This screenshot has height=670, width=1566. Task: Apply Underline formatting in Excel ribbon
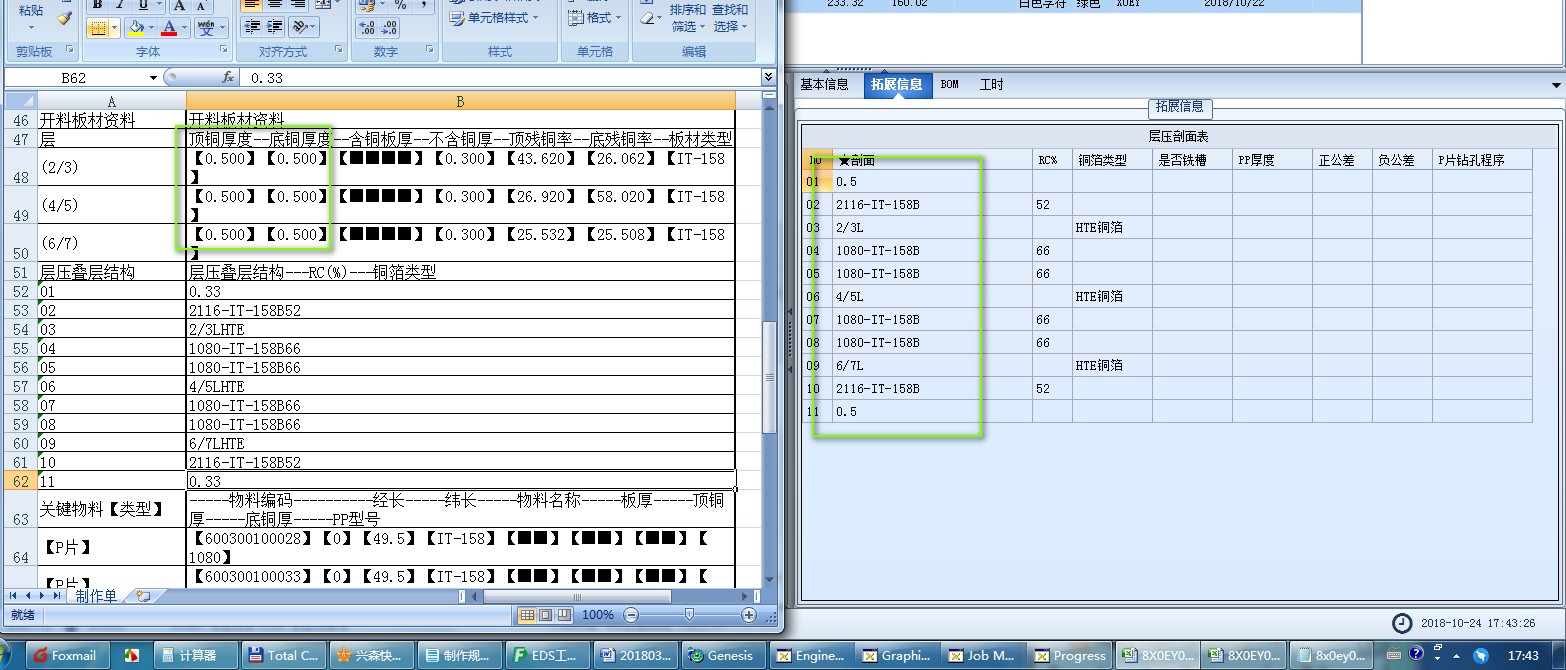(143, 4)
